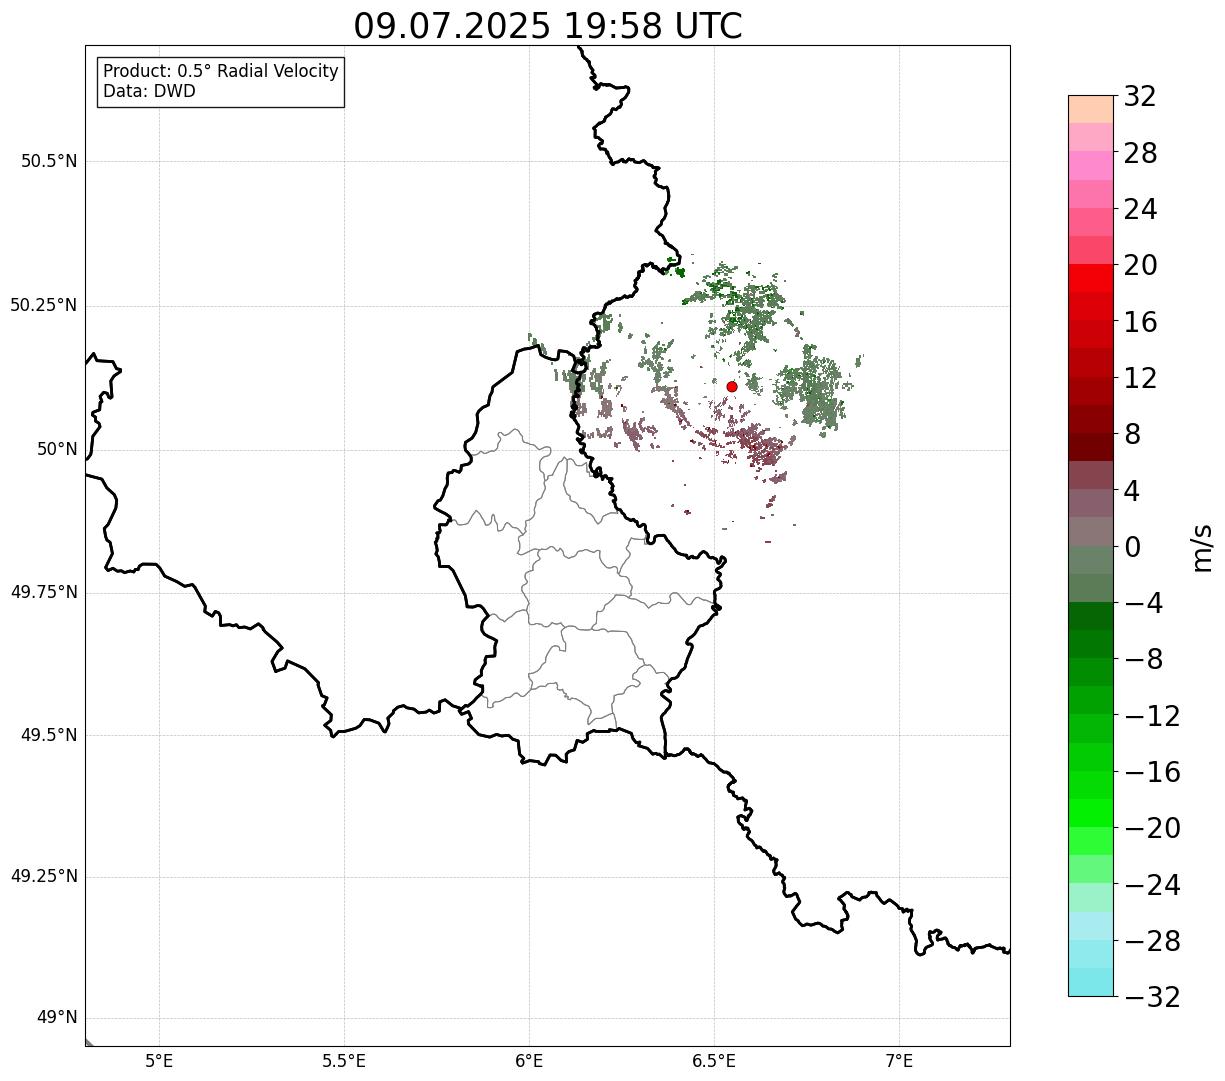Click the plot title '09.07.2025 19:58 UTC'
This screenshot has height=1081, width=1225.
click(548, 26)
